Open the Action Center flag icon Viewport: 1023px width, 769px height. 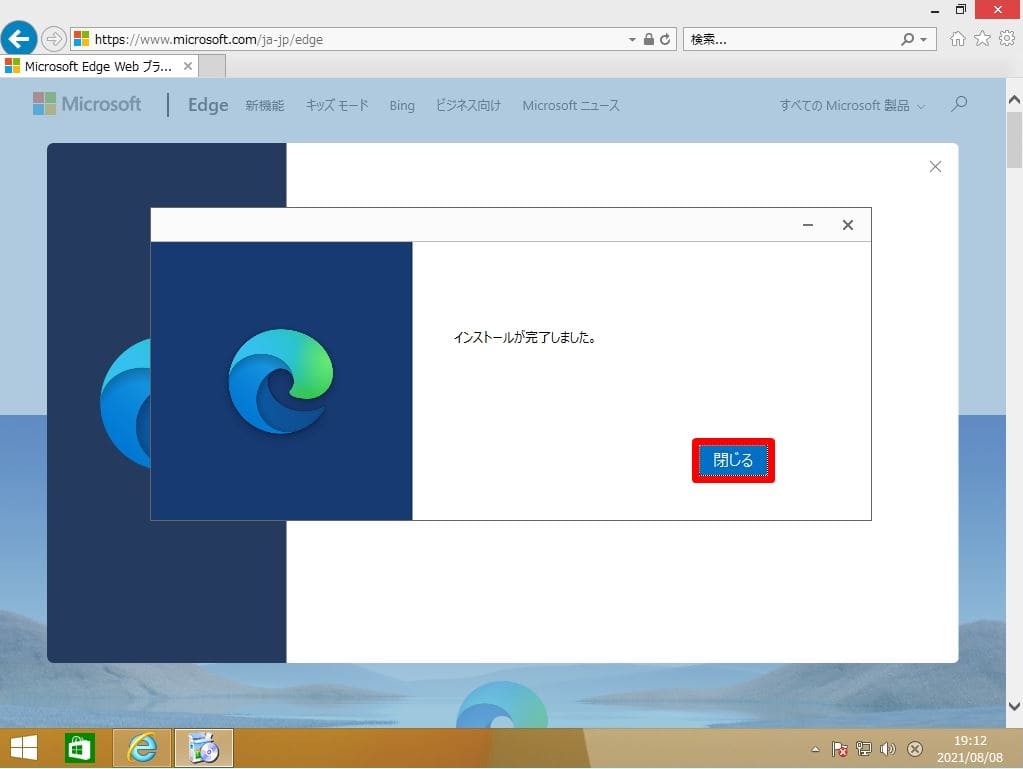point(840,749)
